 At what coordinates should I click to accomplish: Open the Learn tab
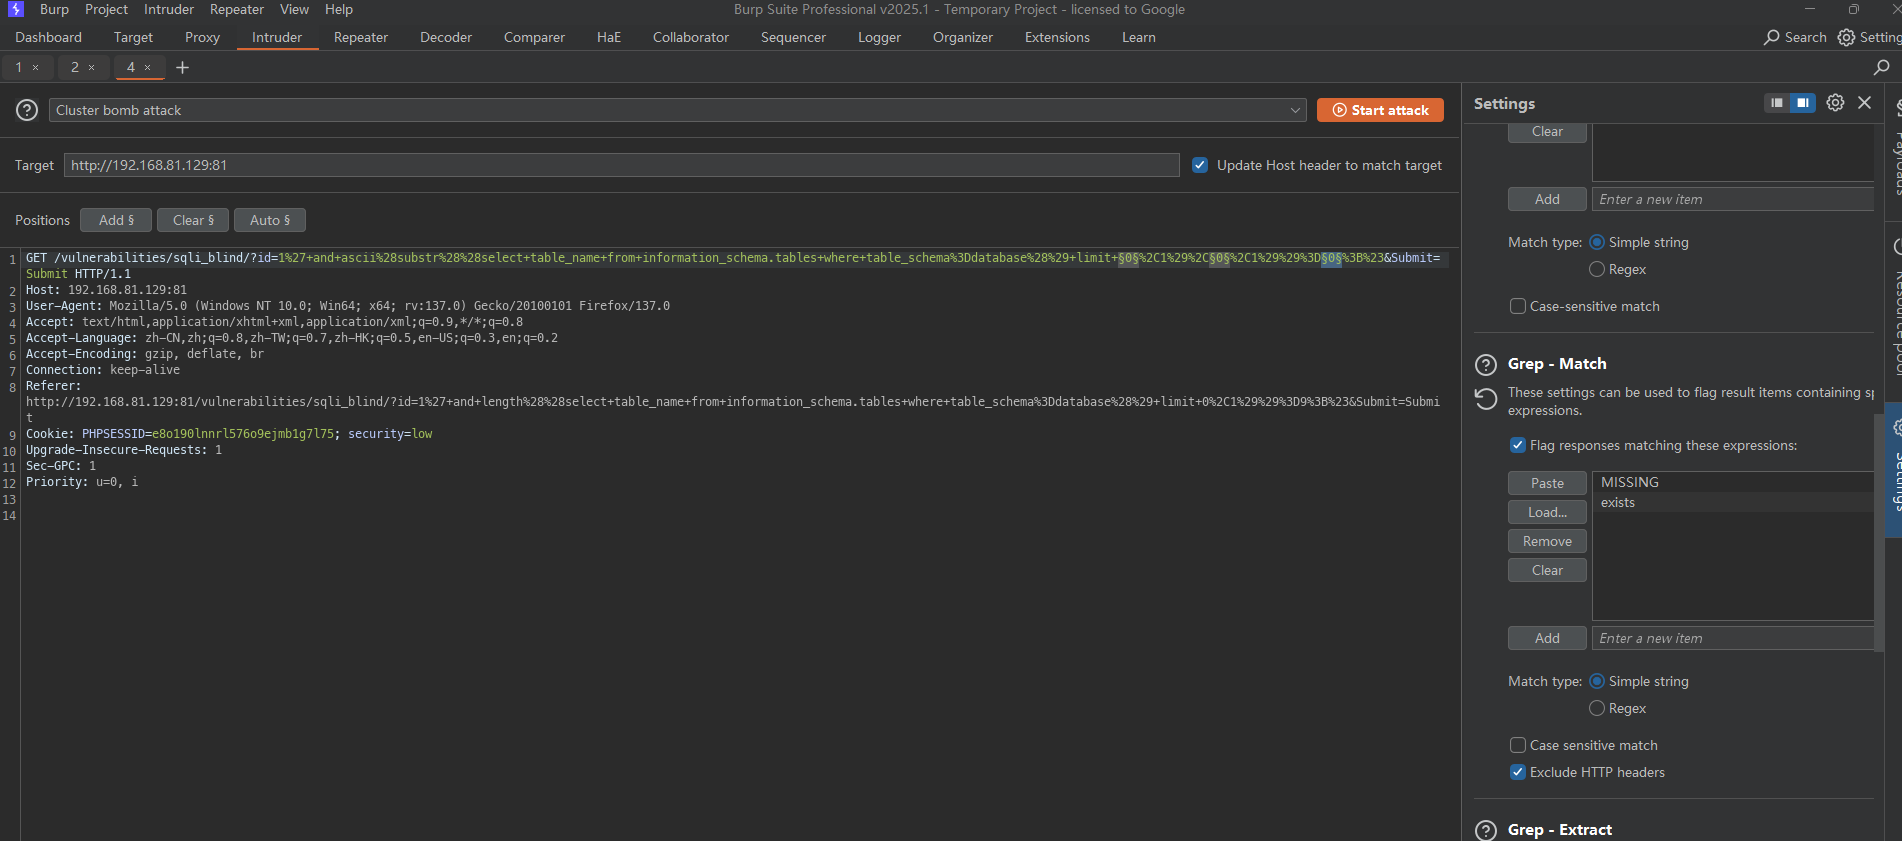[1139, 37]
